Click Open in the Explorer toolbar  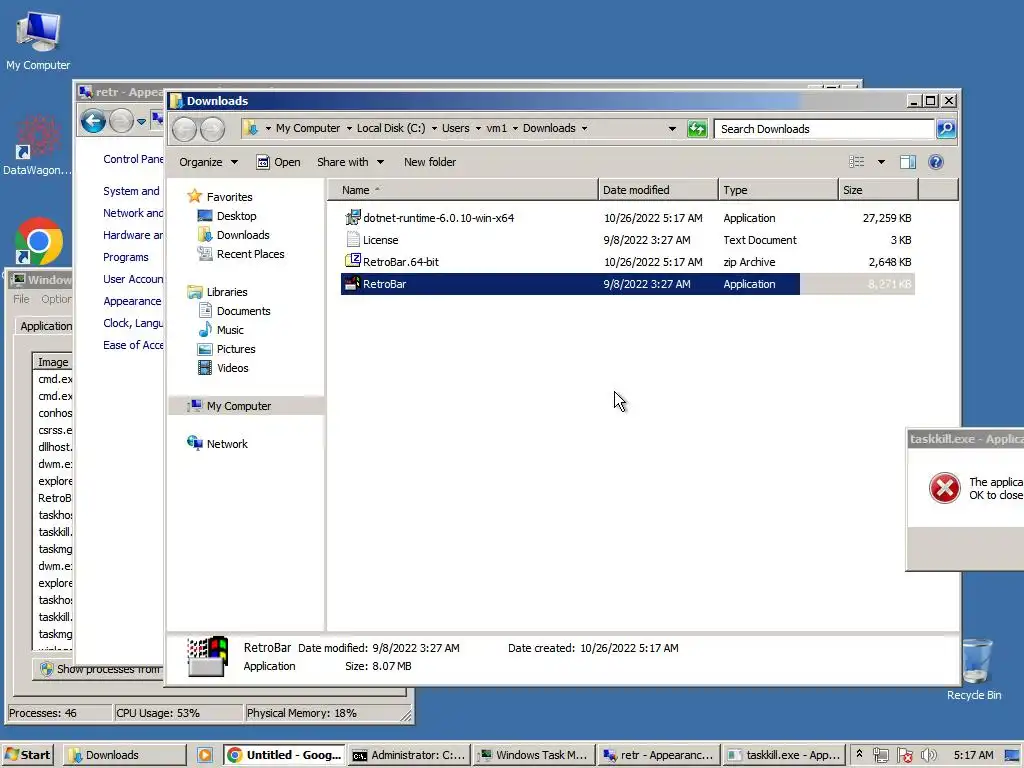click(278, 162)
